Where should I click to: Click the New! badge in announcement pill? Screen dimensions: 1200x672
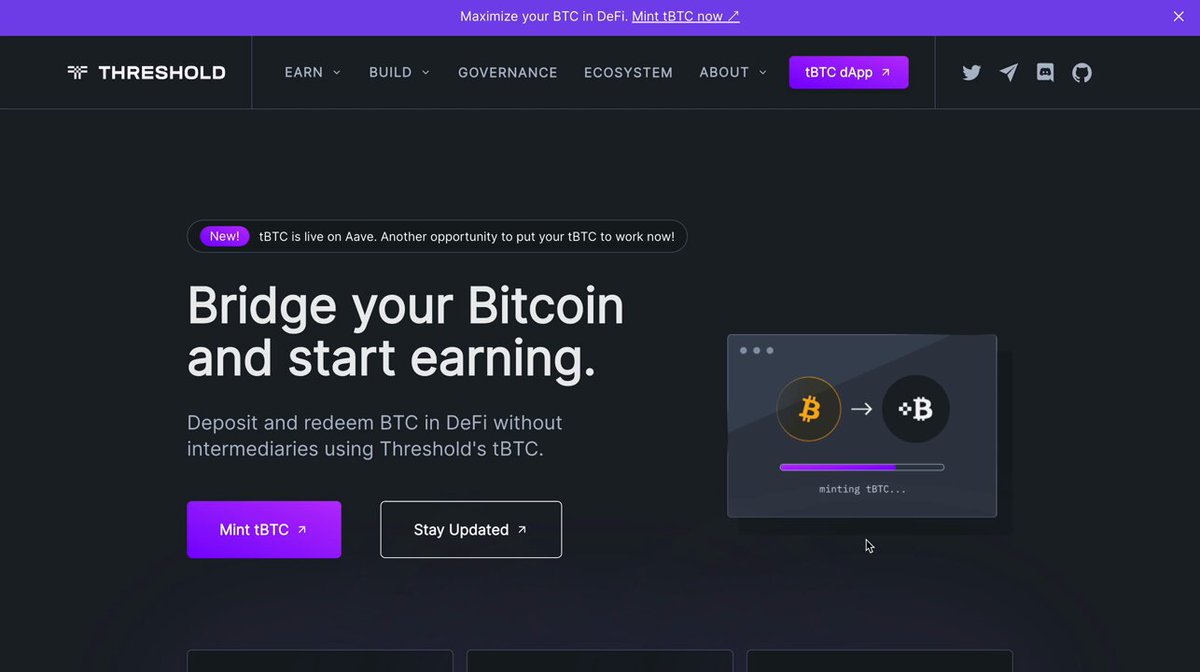224,237
